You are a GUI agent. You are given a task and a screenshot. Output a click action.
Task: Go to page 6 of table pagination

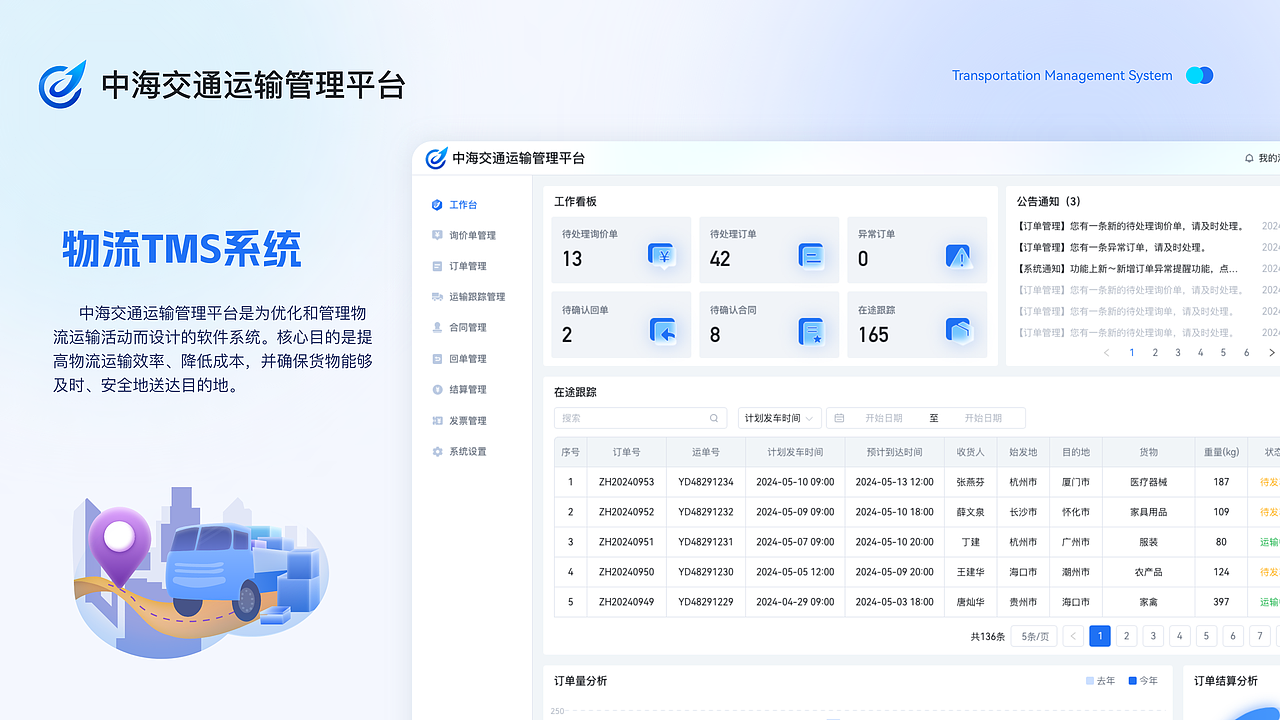pos(1233,636)
